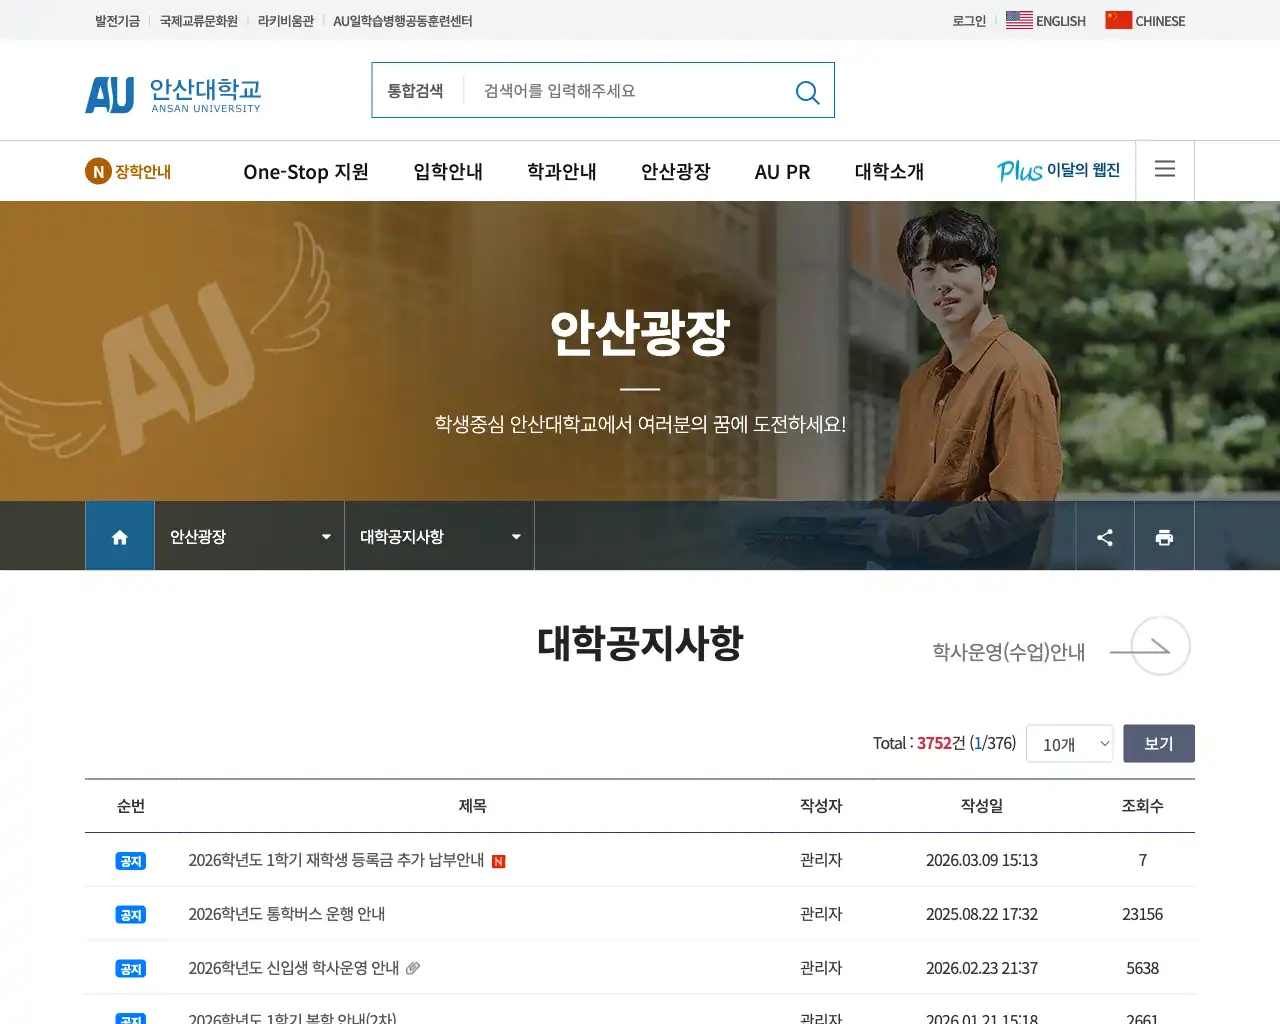This screenshot has width=1280, height=1024.
Task: Open the hamburger menu icon
Action: click(1164, 170)
